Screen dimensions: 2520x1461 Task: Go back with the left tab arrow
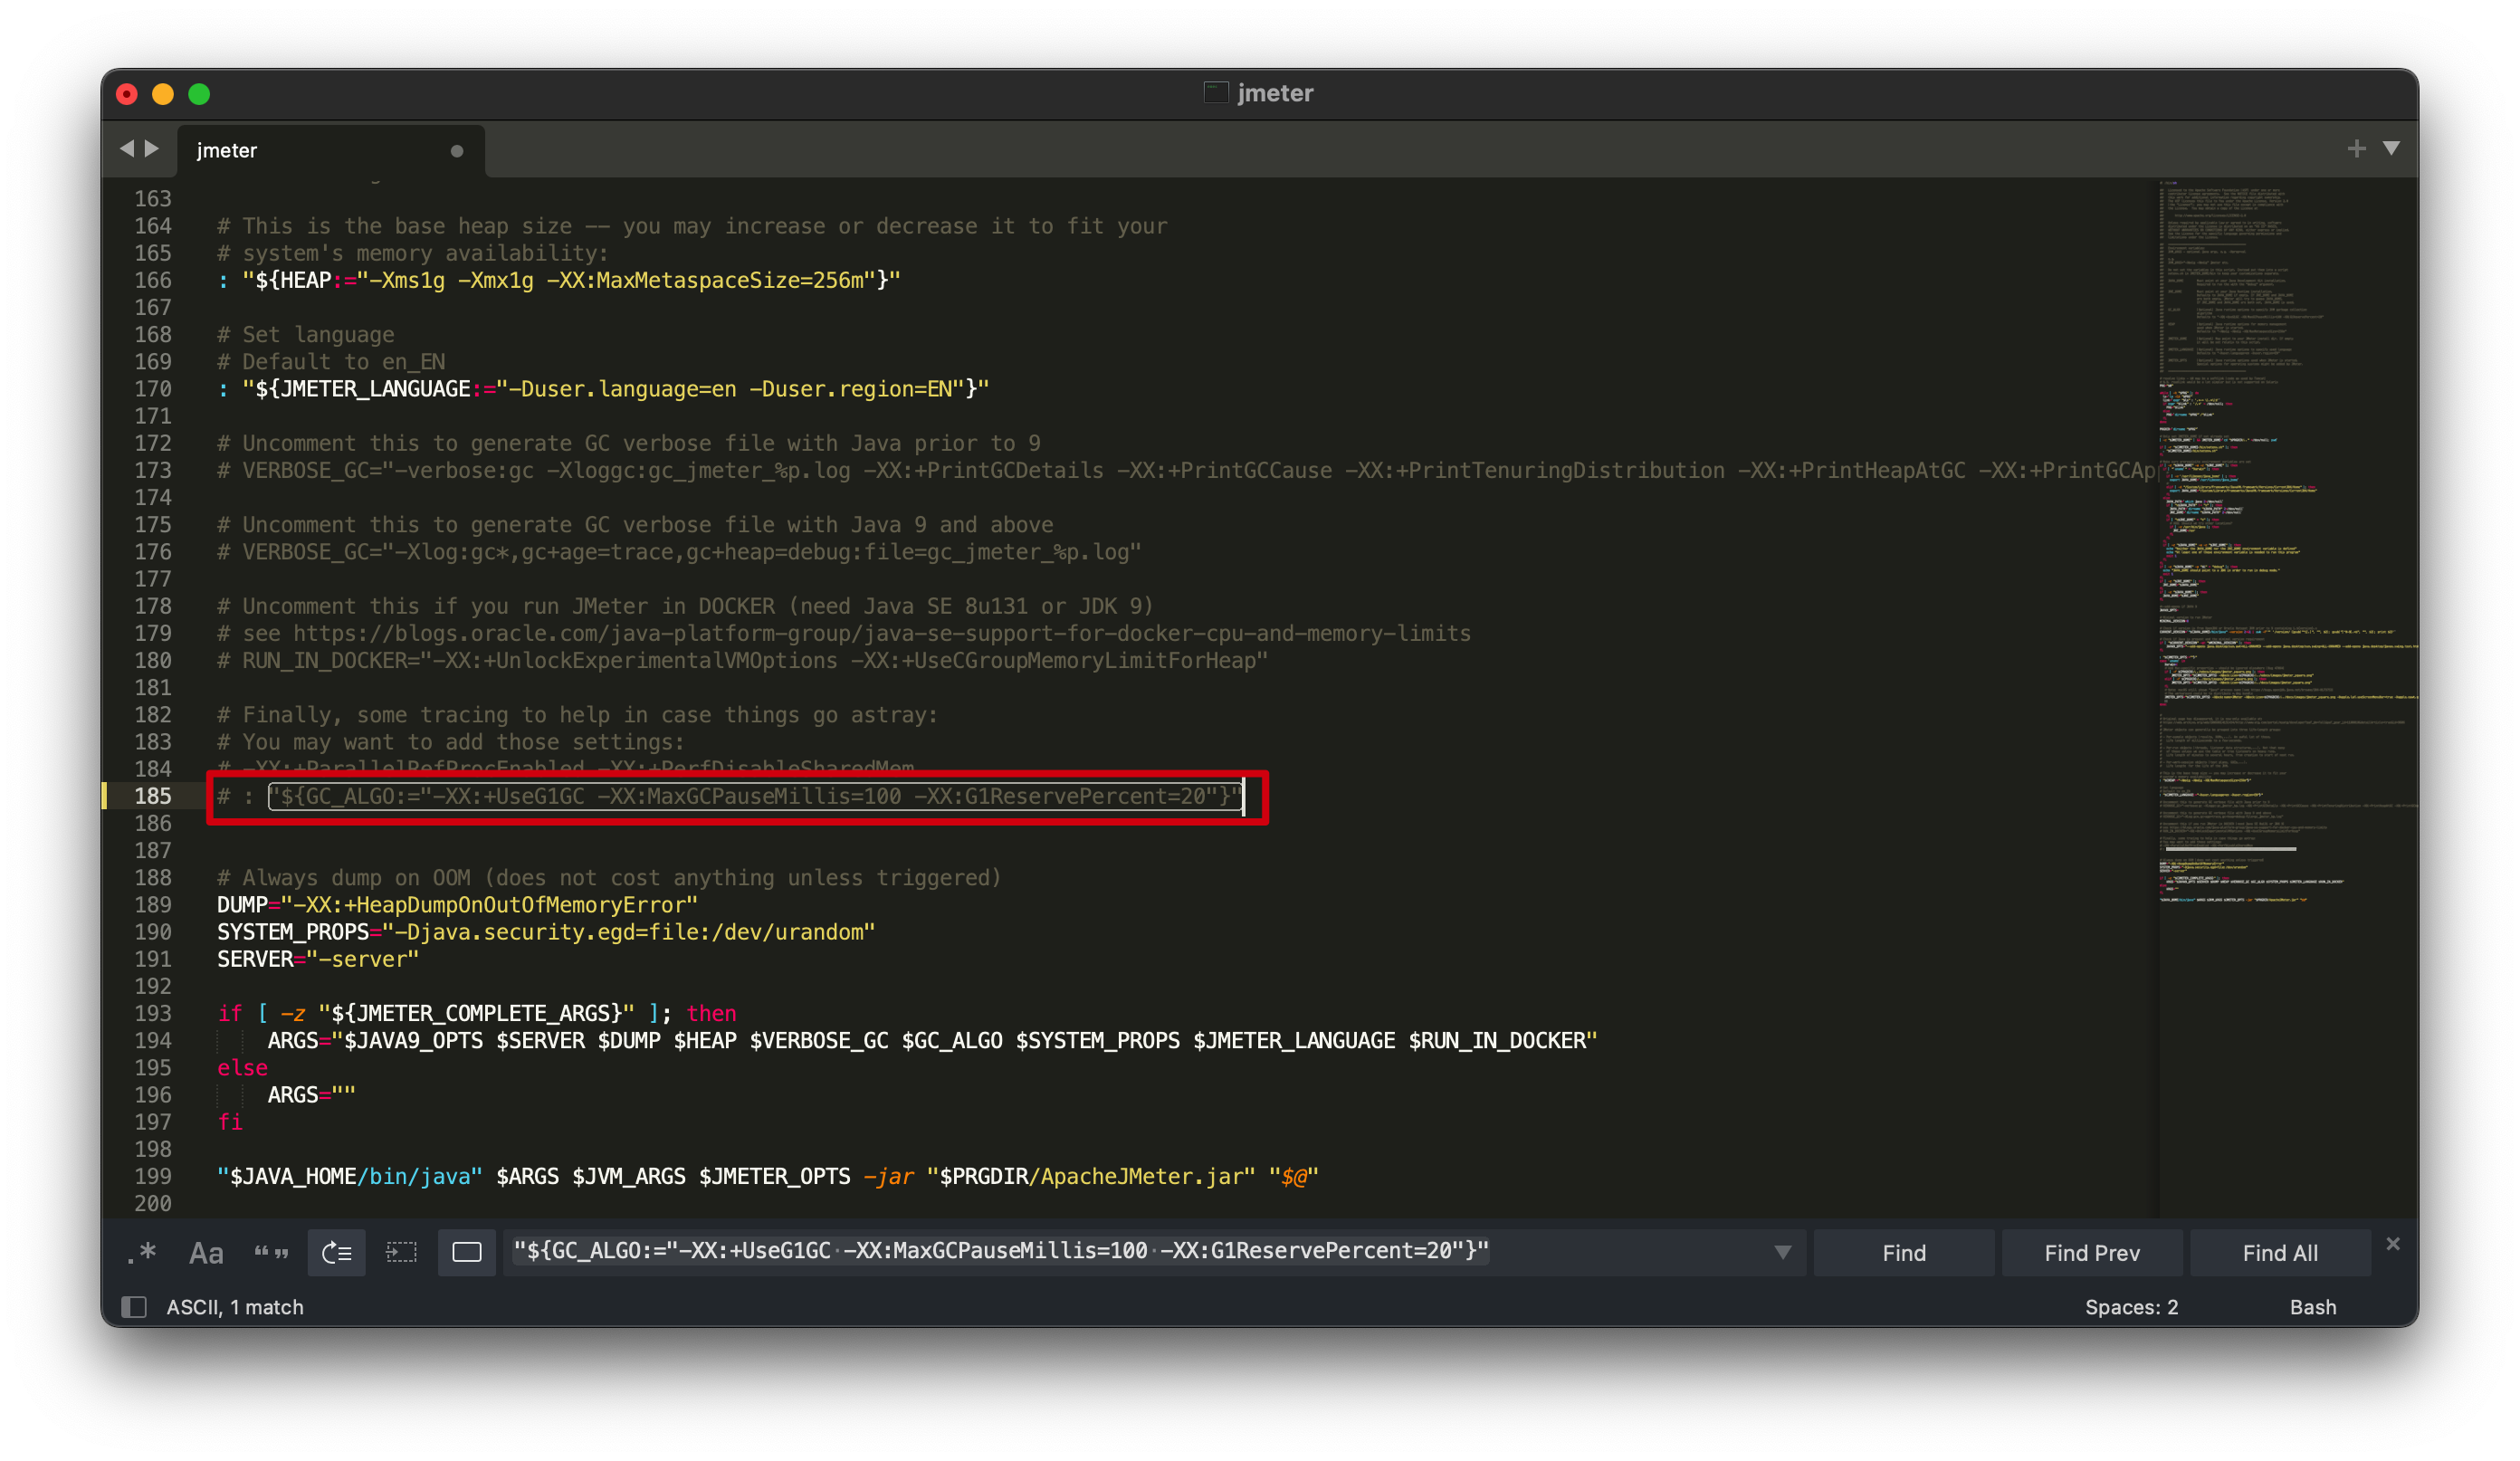click(x=127, y=149)
